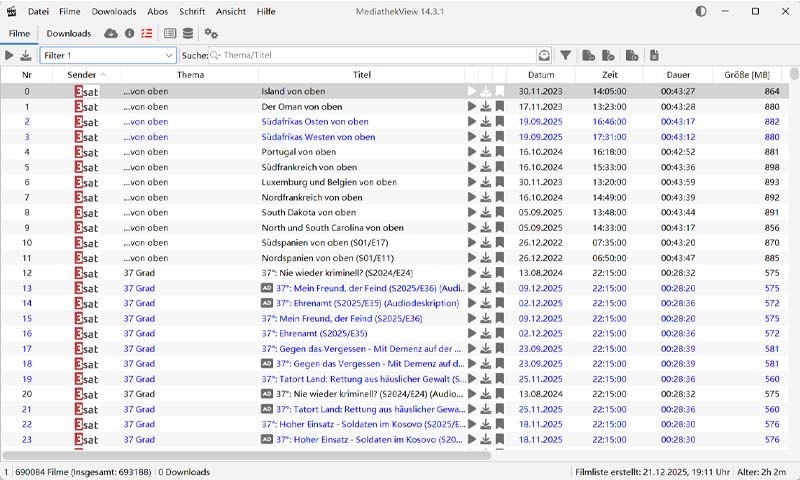Click the 3sat logo in row 5
This screenshot has height=480, width=800.
[x=86, y=167]
